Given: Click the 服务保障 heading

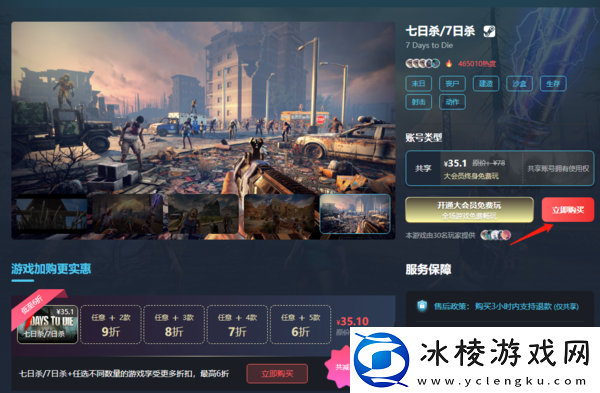Looking at the screenshot, I should point(428,269).
